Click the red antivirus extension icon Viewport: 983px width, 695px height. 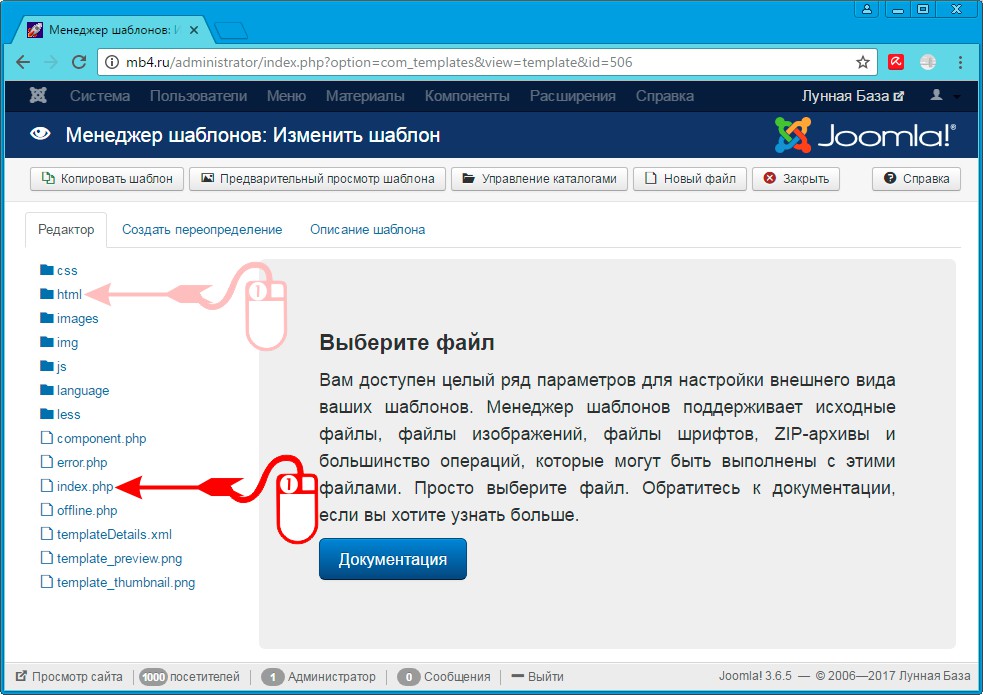tap(896, 62)
